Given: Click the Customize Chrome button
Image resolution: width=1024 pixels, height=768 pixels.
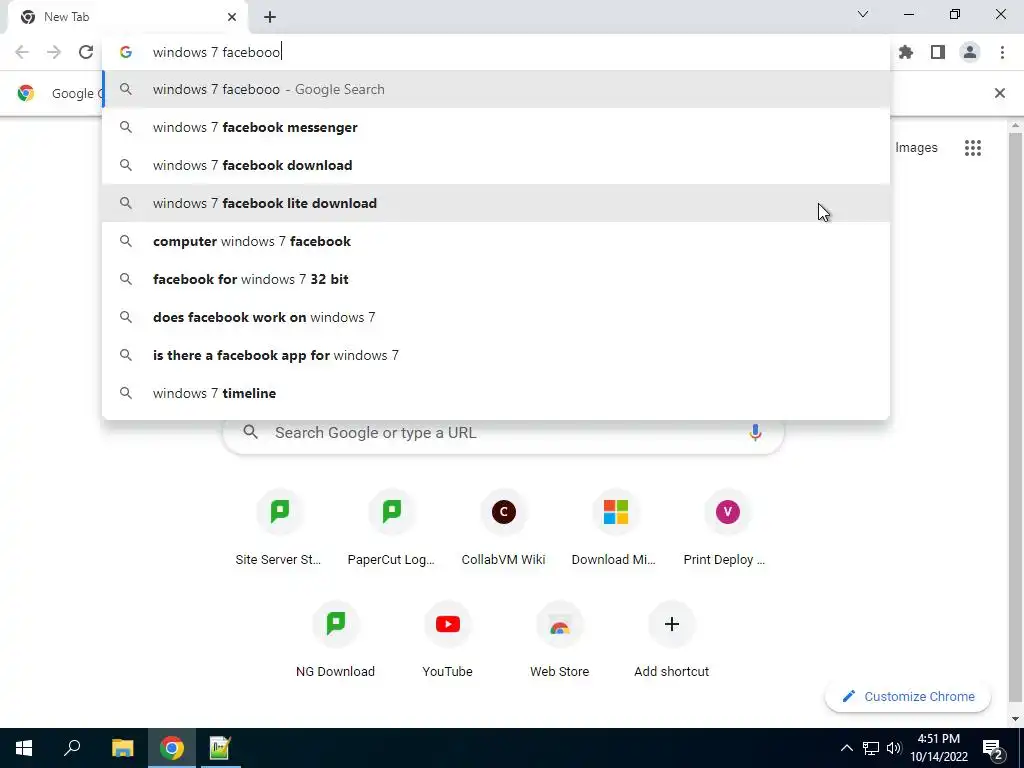Looking at the screenshot, I should pos(908,696).
